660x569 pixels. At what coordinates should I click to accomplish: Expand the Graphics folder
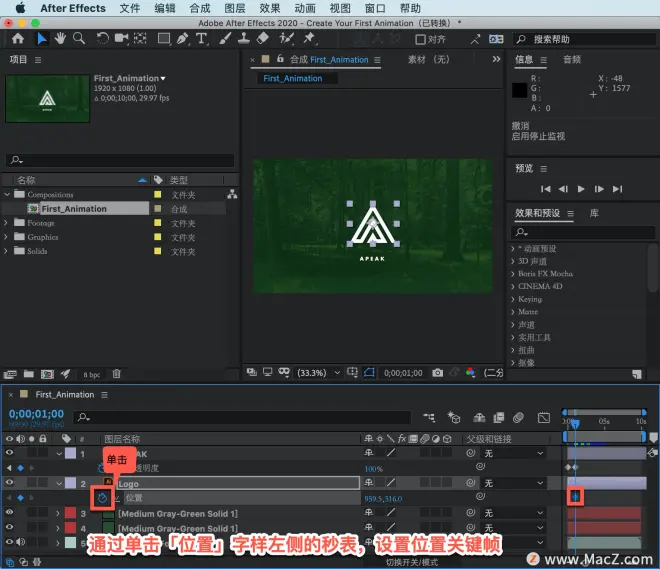(x=6, y=237)
